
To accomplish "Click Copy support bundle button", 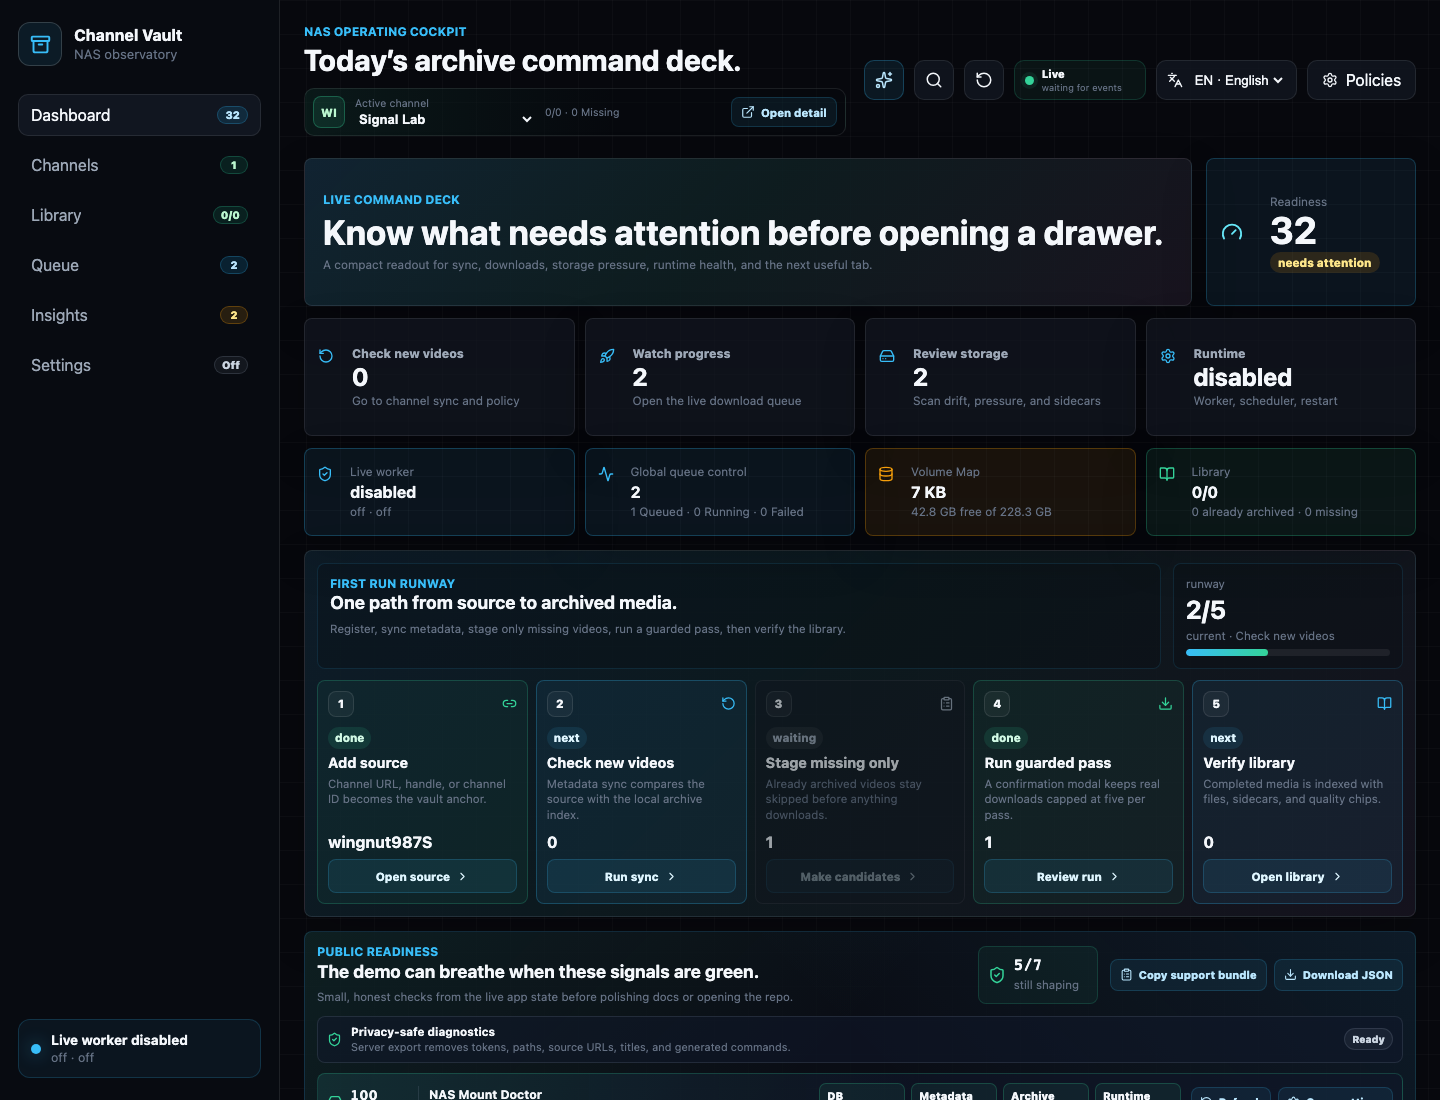I will [1188, 975].
